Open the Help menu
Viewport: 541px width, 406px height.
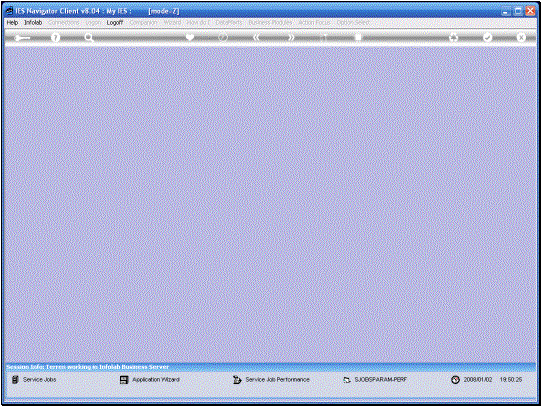click(x=12, y=22)
